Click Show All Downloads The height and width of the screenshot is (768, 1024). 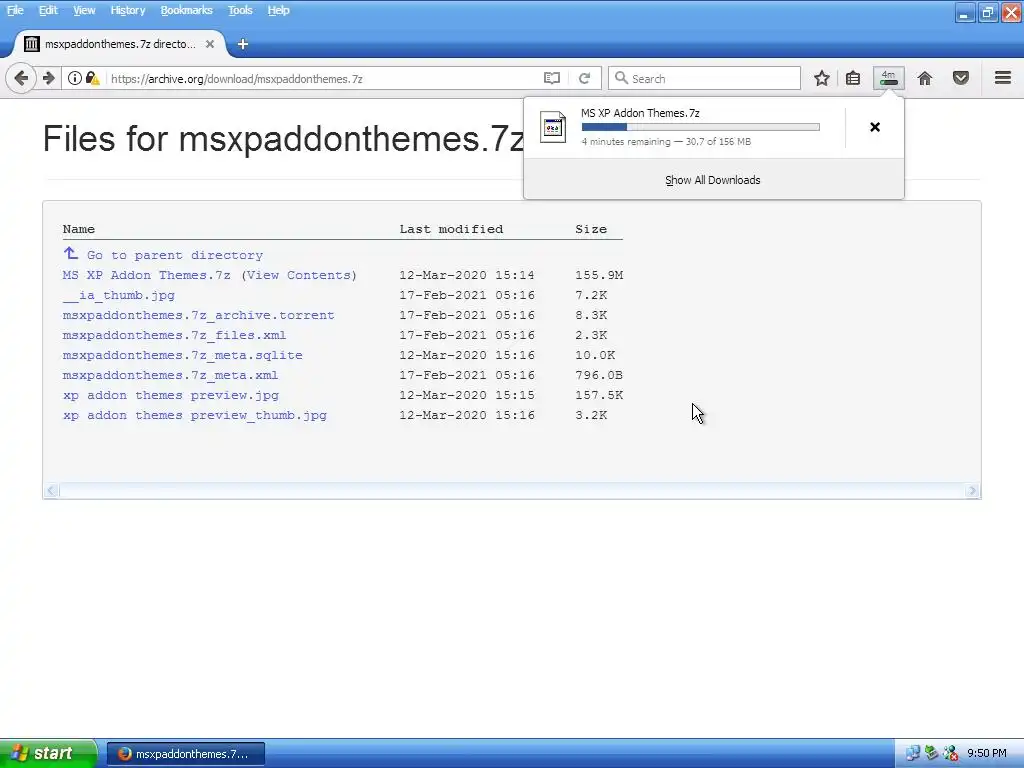coord(713,180)
